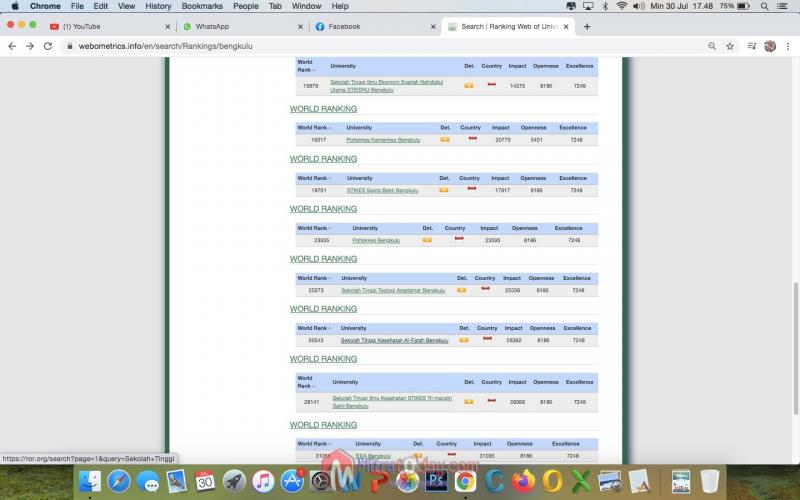This screenshot has width=800, height=500.
Task: Open Safari from the dock
Action: (119, 481)
